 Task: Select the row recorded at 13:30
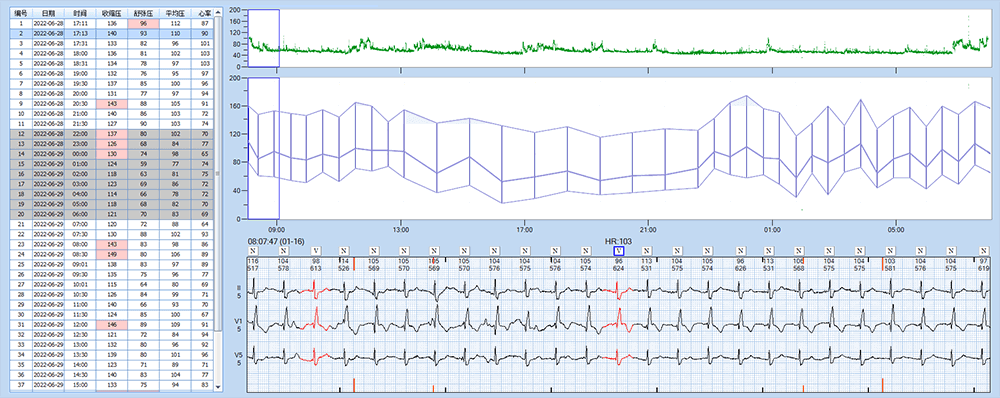[x=112, y=355]
